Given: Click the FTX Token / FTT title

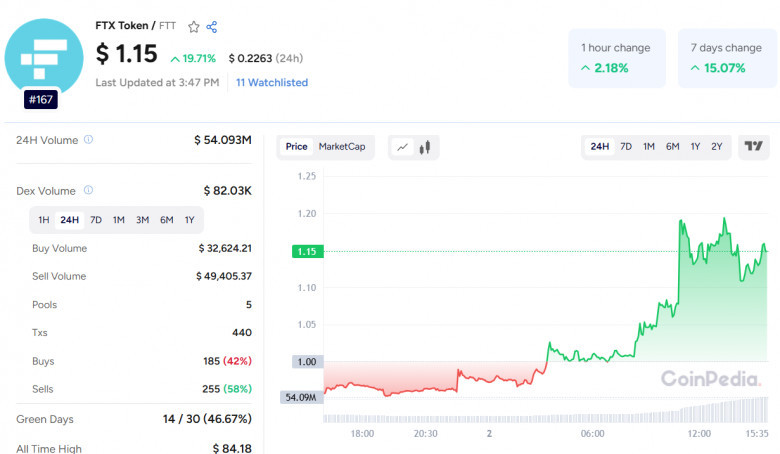Looking at the screenshot, I should 135,26.
